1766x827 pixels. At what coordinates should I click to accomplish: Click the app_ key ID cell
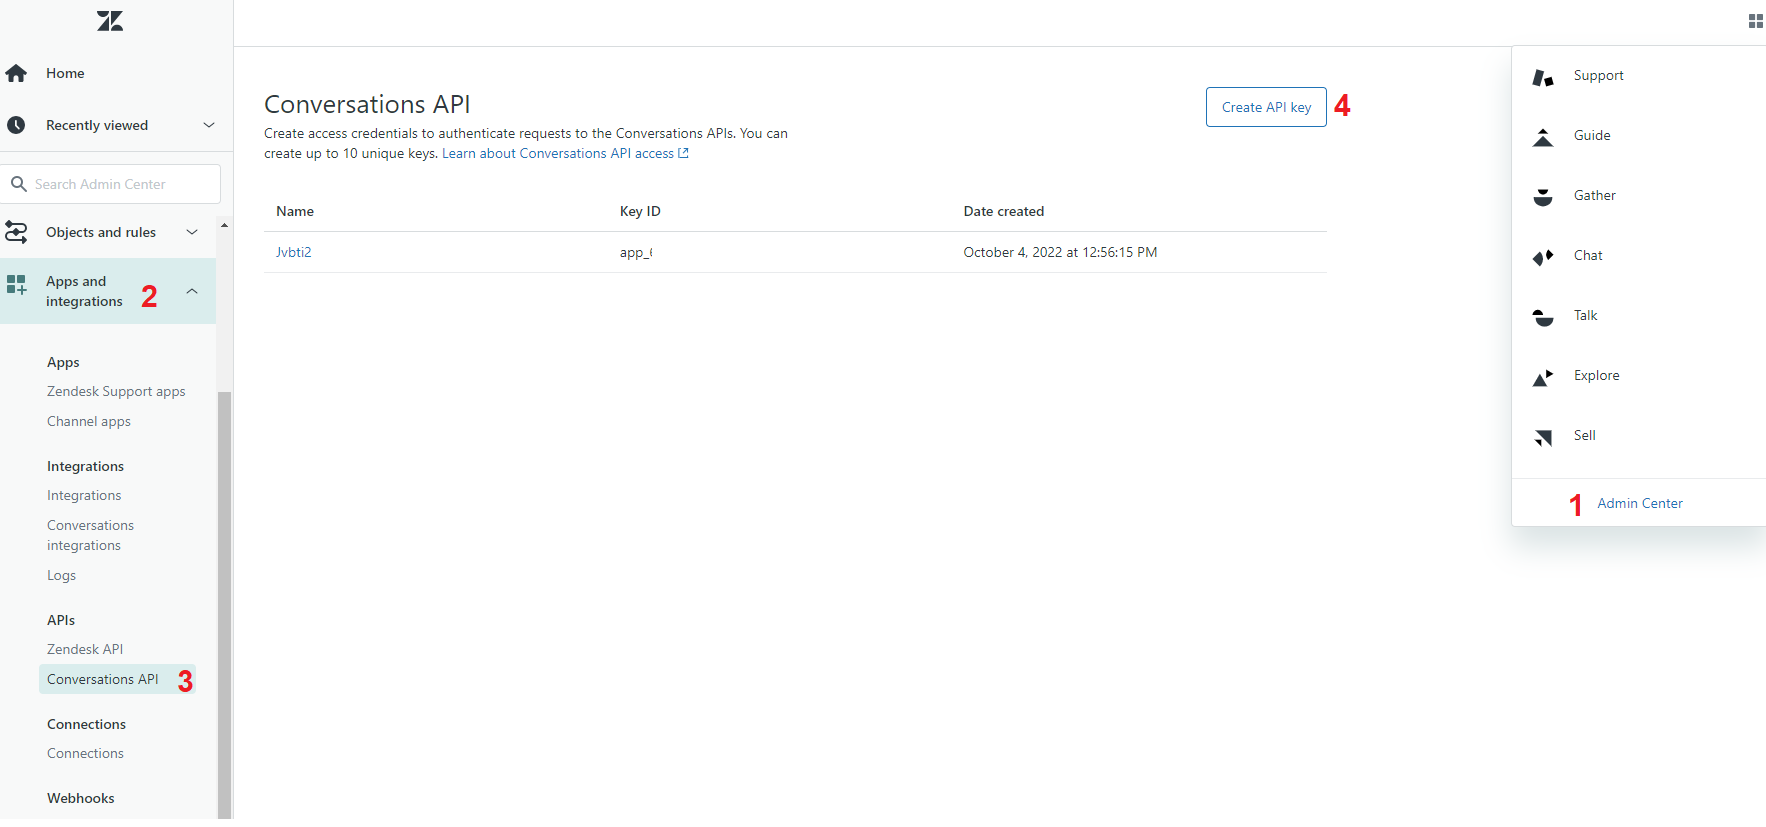(x=636, y=252)
